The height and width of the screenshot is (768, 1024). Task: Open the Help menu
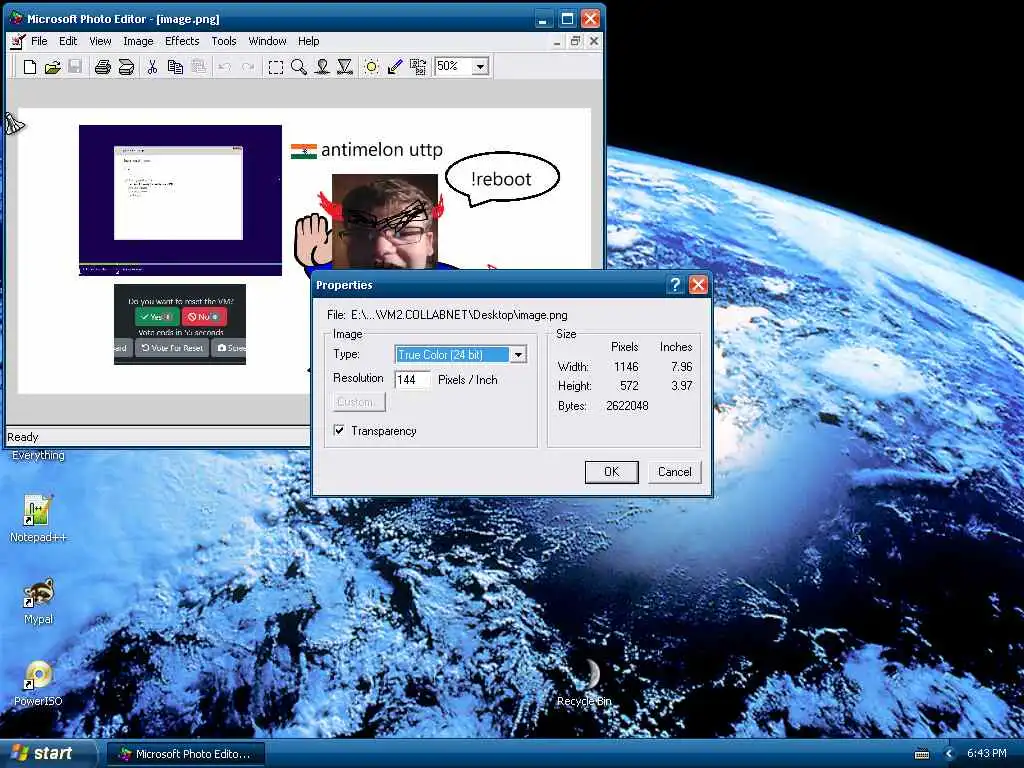[x=309, y=41]
